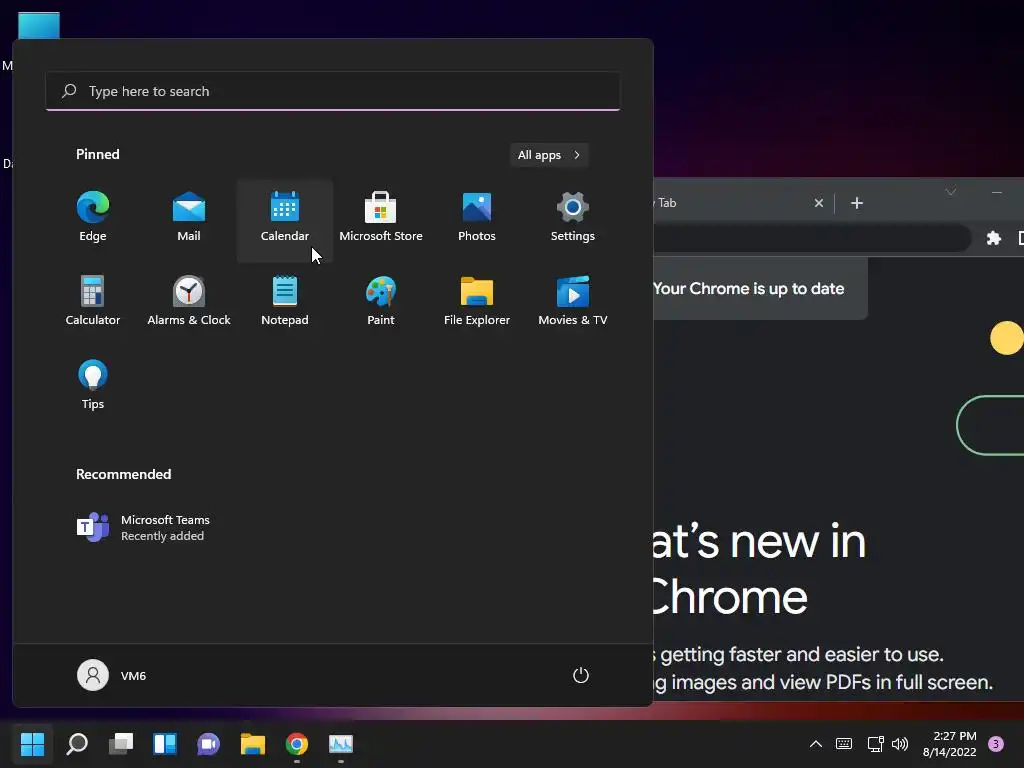The image size is (1024, 768).
Task: Launch the Paint app
Action: click(x=381, y=302)
